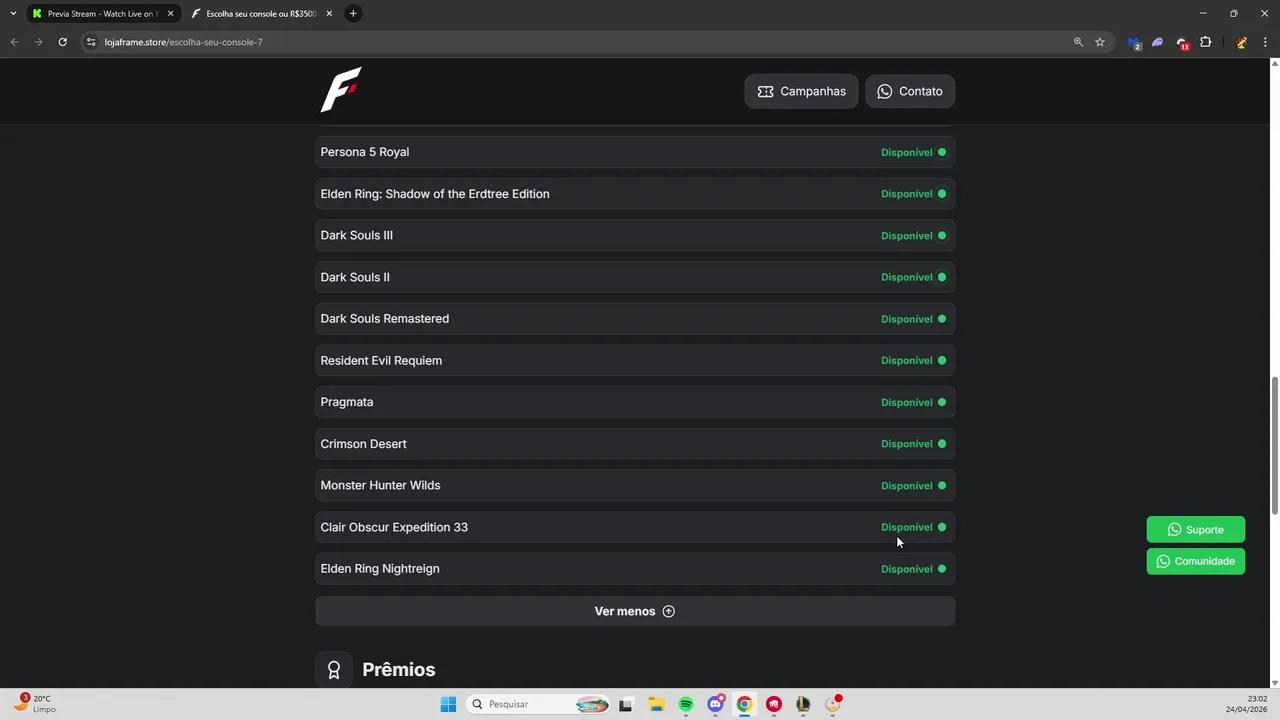
Task: Close the Escolha seu console tab
Action: pos(329,14)
